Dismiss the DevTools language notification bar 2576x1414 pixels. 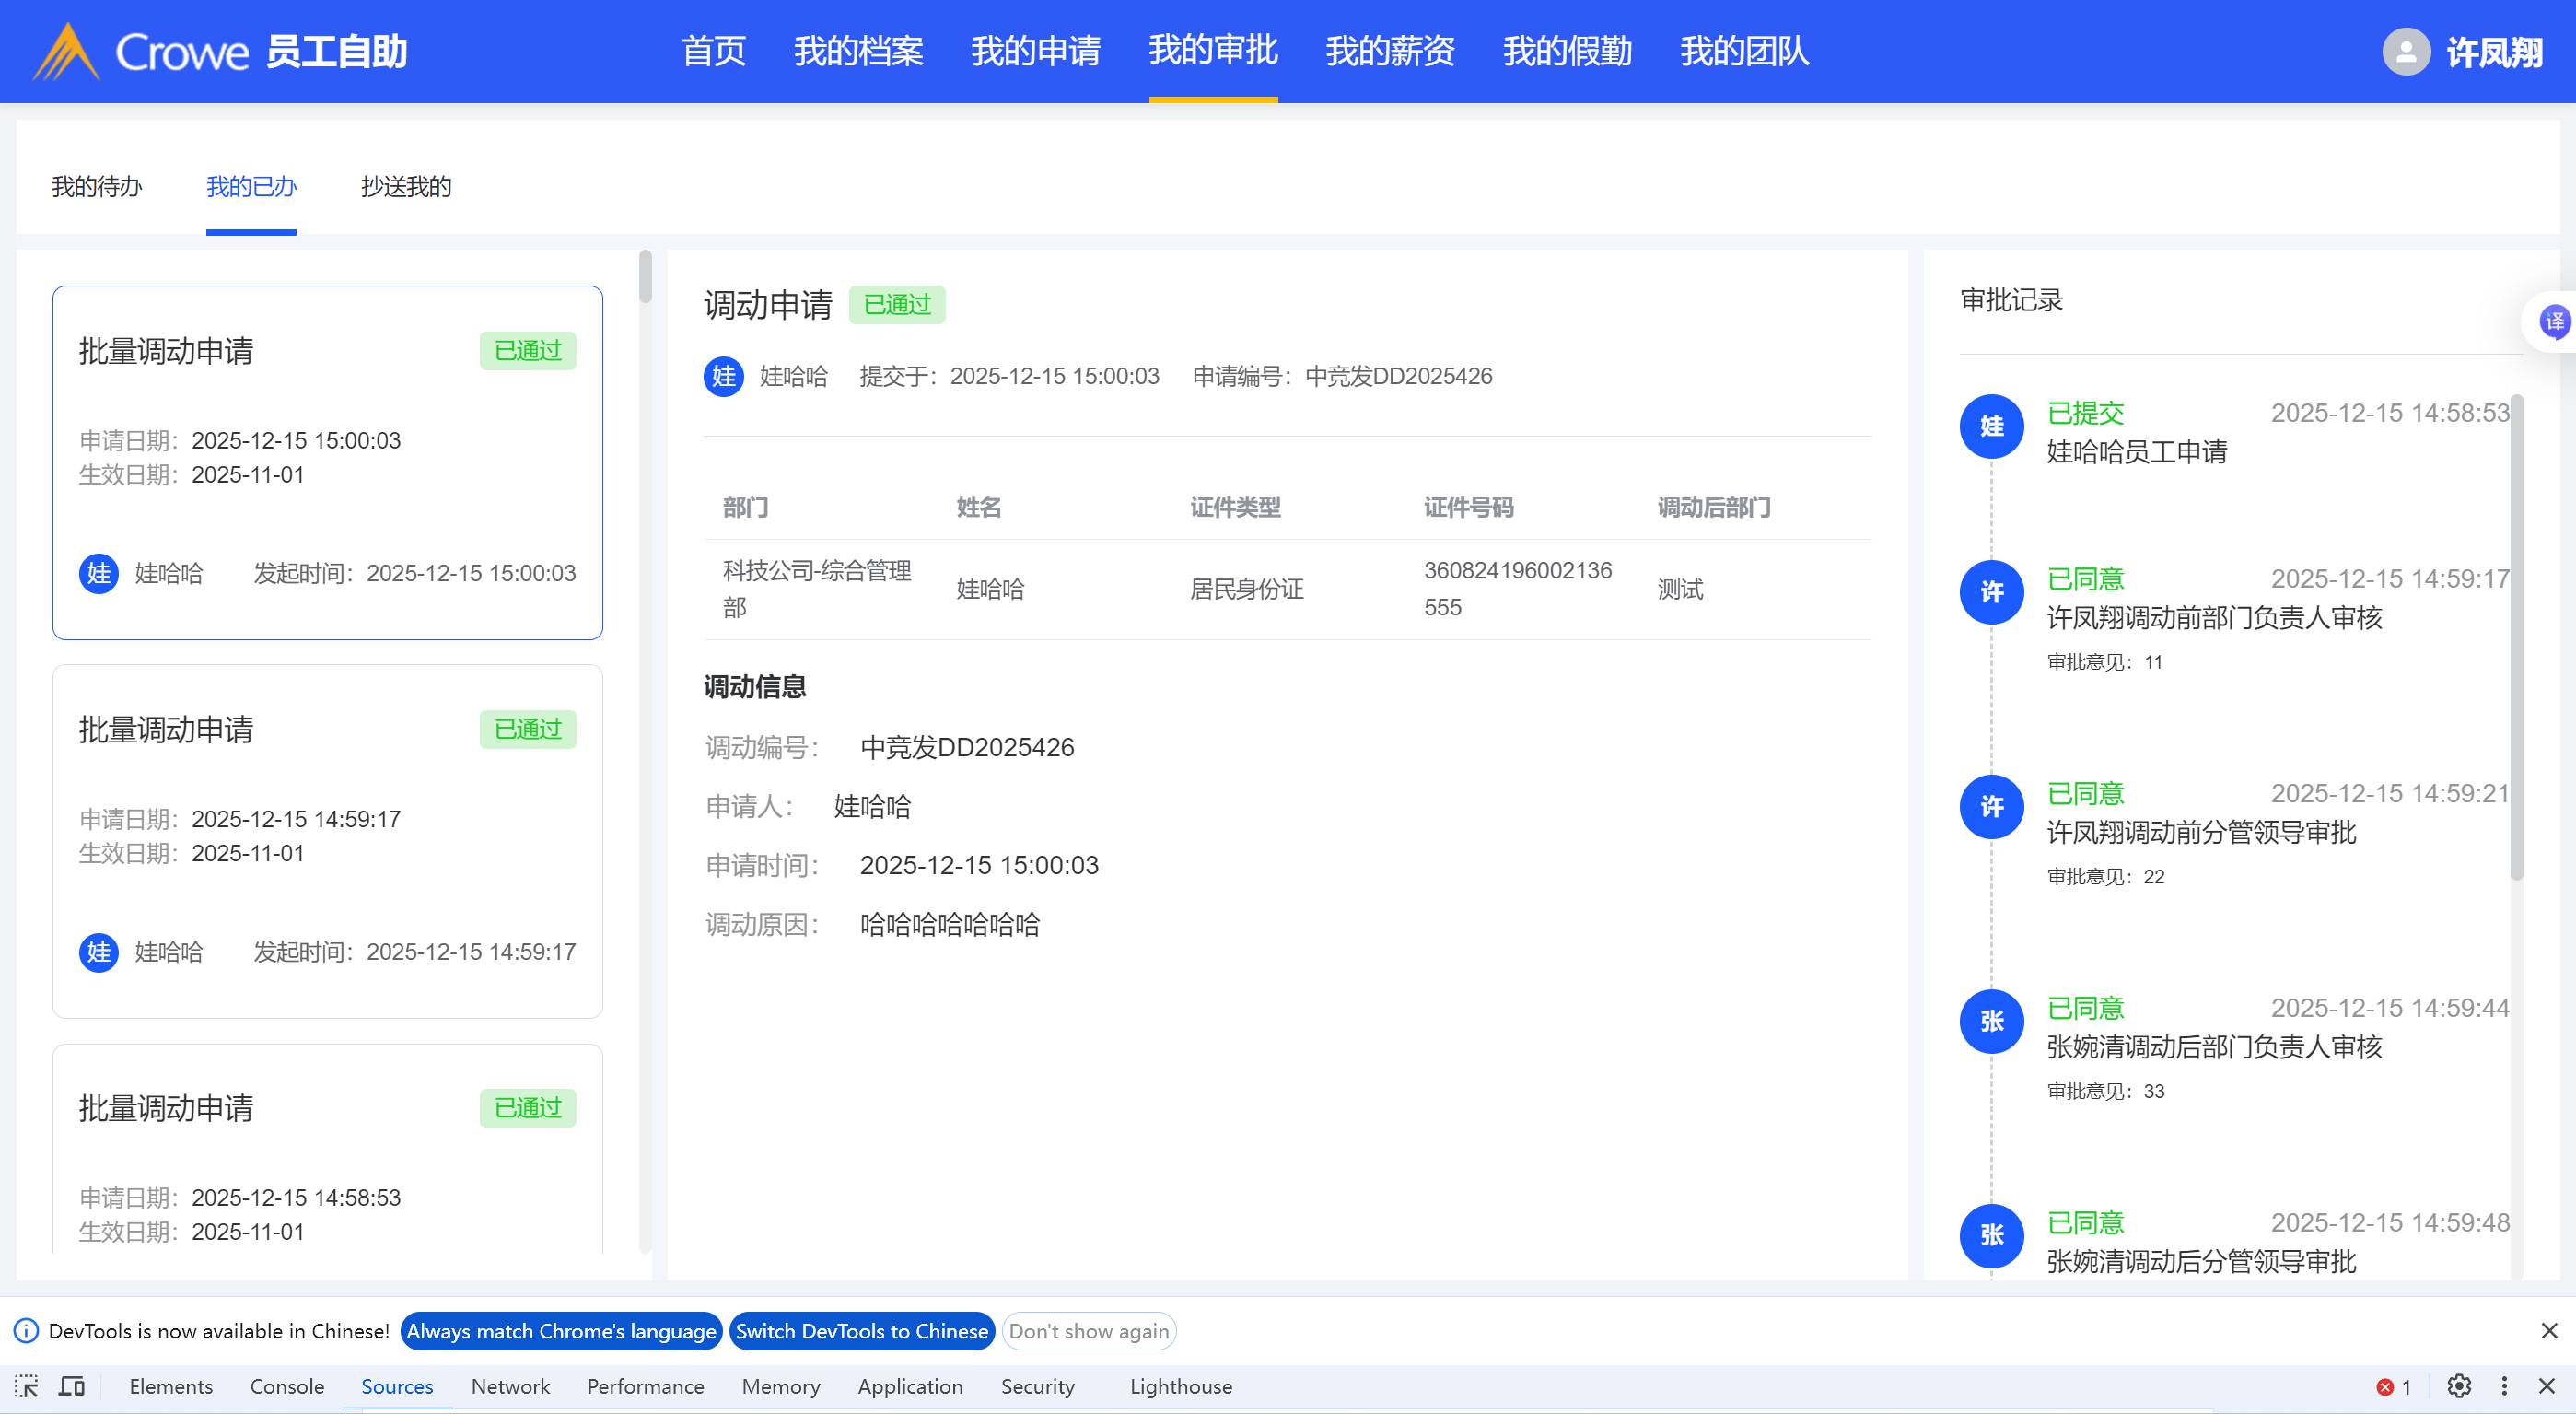tap(2548, 1331)
